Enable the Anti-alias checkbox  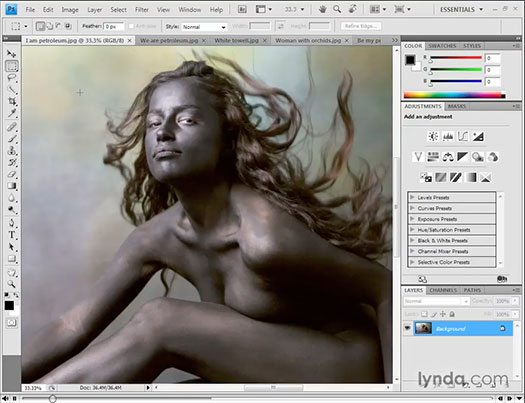tap(131, 26)
